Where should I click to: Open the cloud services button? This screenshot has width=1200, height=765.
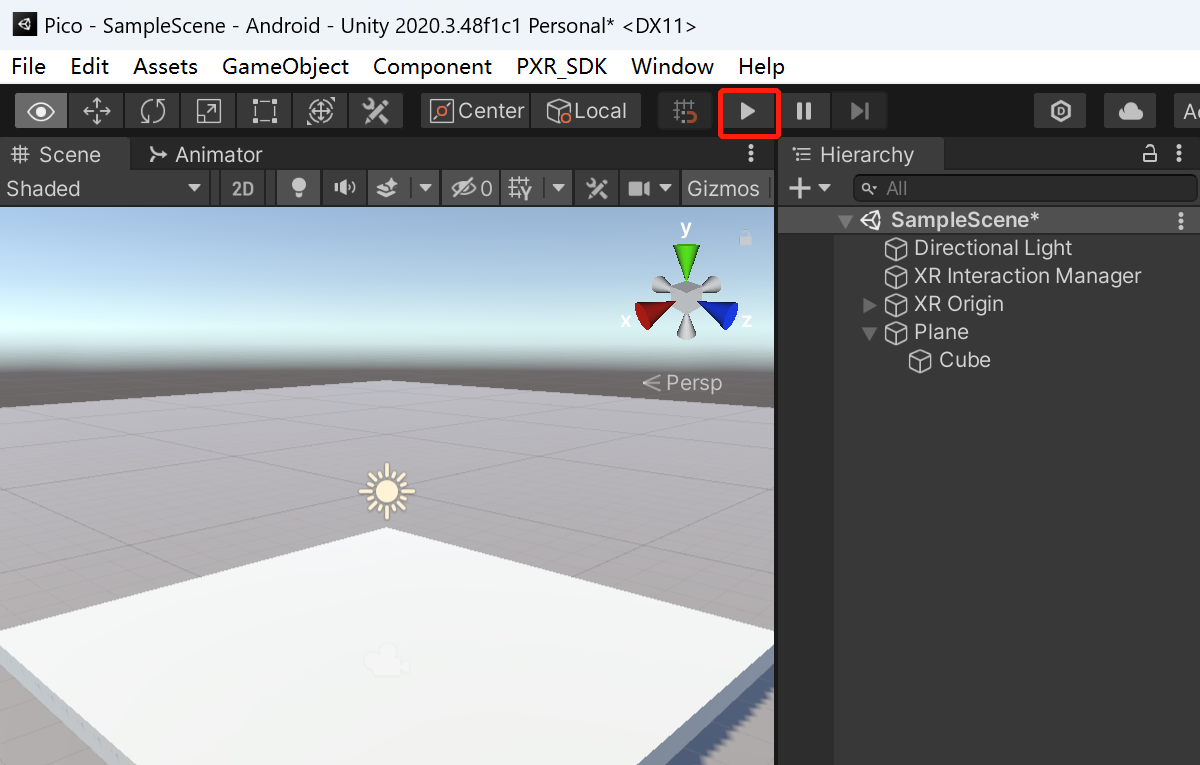point(1130,111)
